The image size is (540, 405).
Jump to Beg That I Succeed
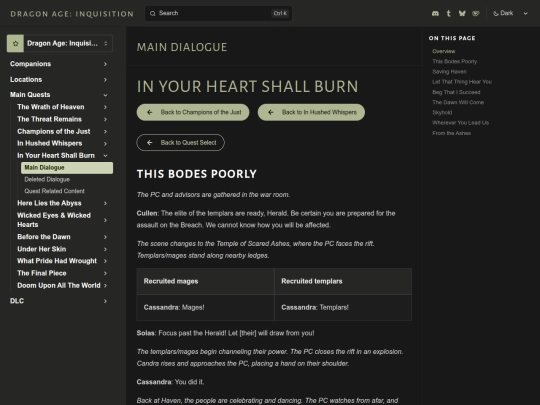(x=456, y=92)
